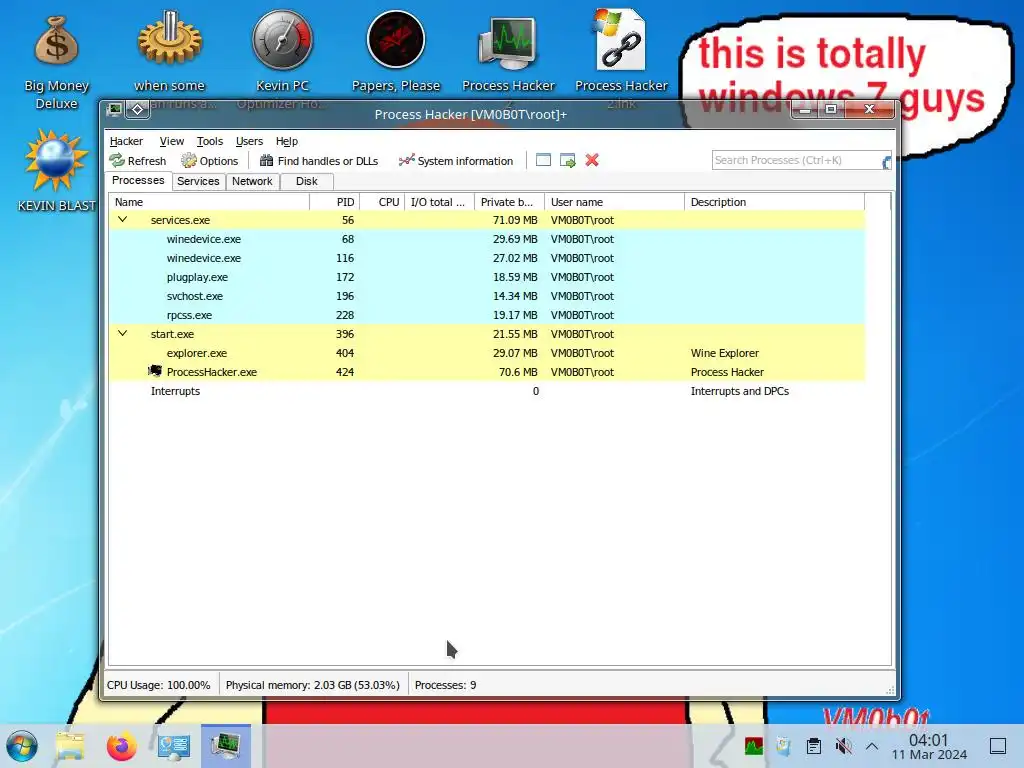
Task: Click the ProcessHacker.exe row icon
Action: (x=155, y=371)
